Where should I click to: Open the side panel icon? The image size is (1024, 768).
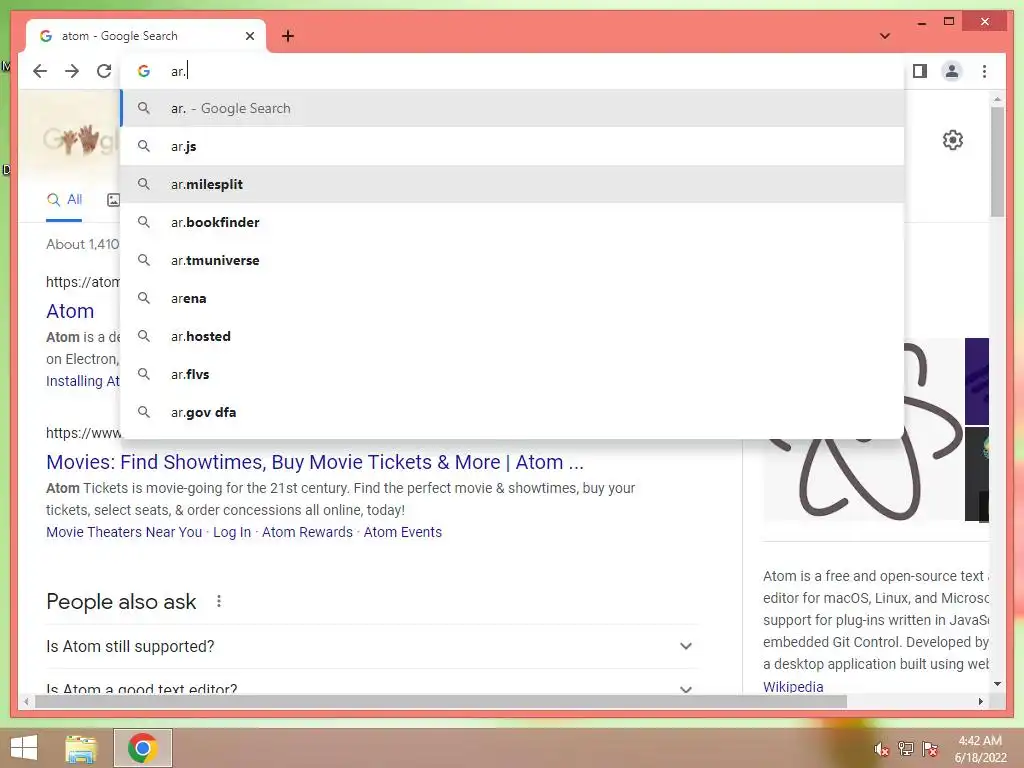pos(920,71)
